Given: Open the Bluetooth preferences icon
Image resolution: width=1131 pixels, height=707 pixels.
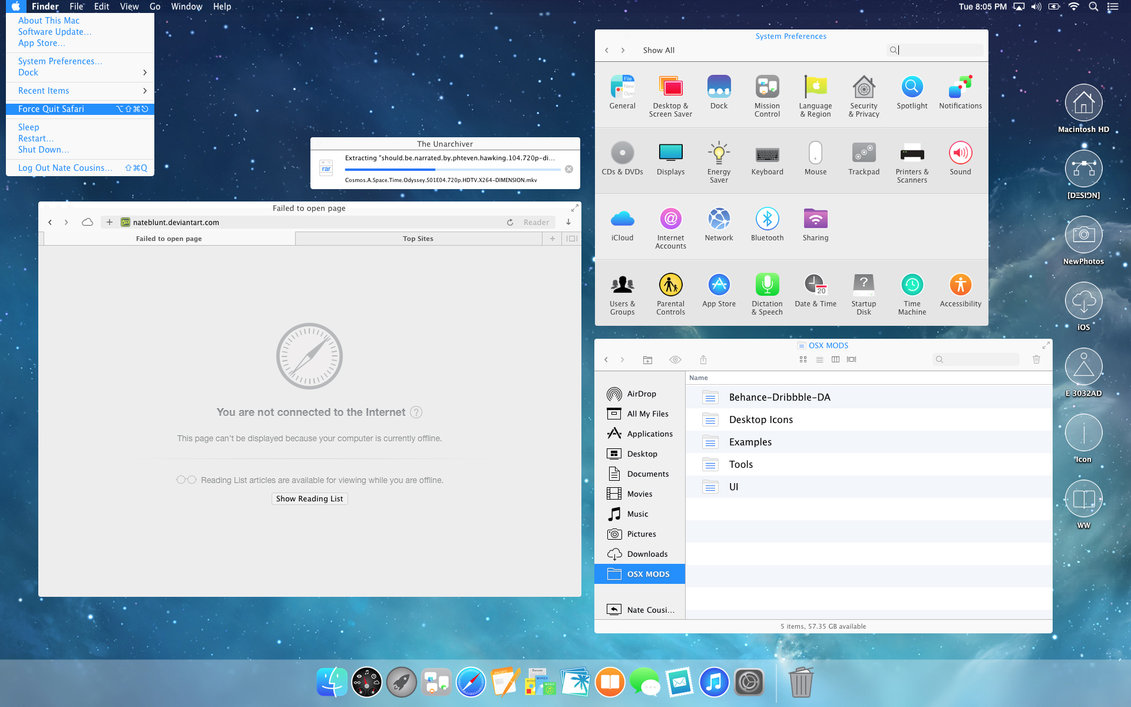Looking at the screenshot, I should pyautogui.click(x=767, y=219).
